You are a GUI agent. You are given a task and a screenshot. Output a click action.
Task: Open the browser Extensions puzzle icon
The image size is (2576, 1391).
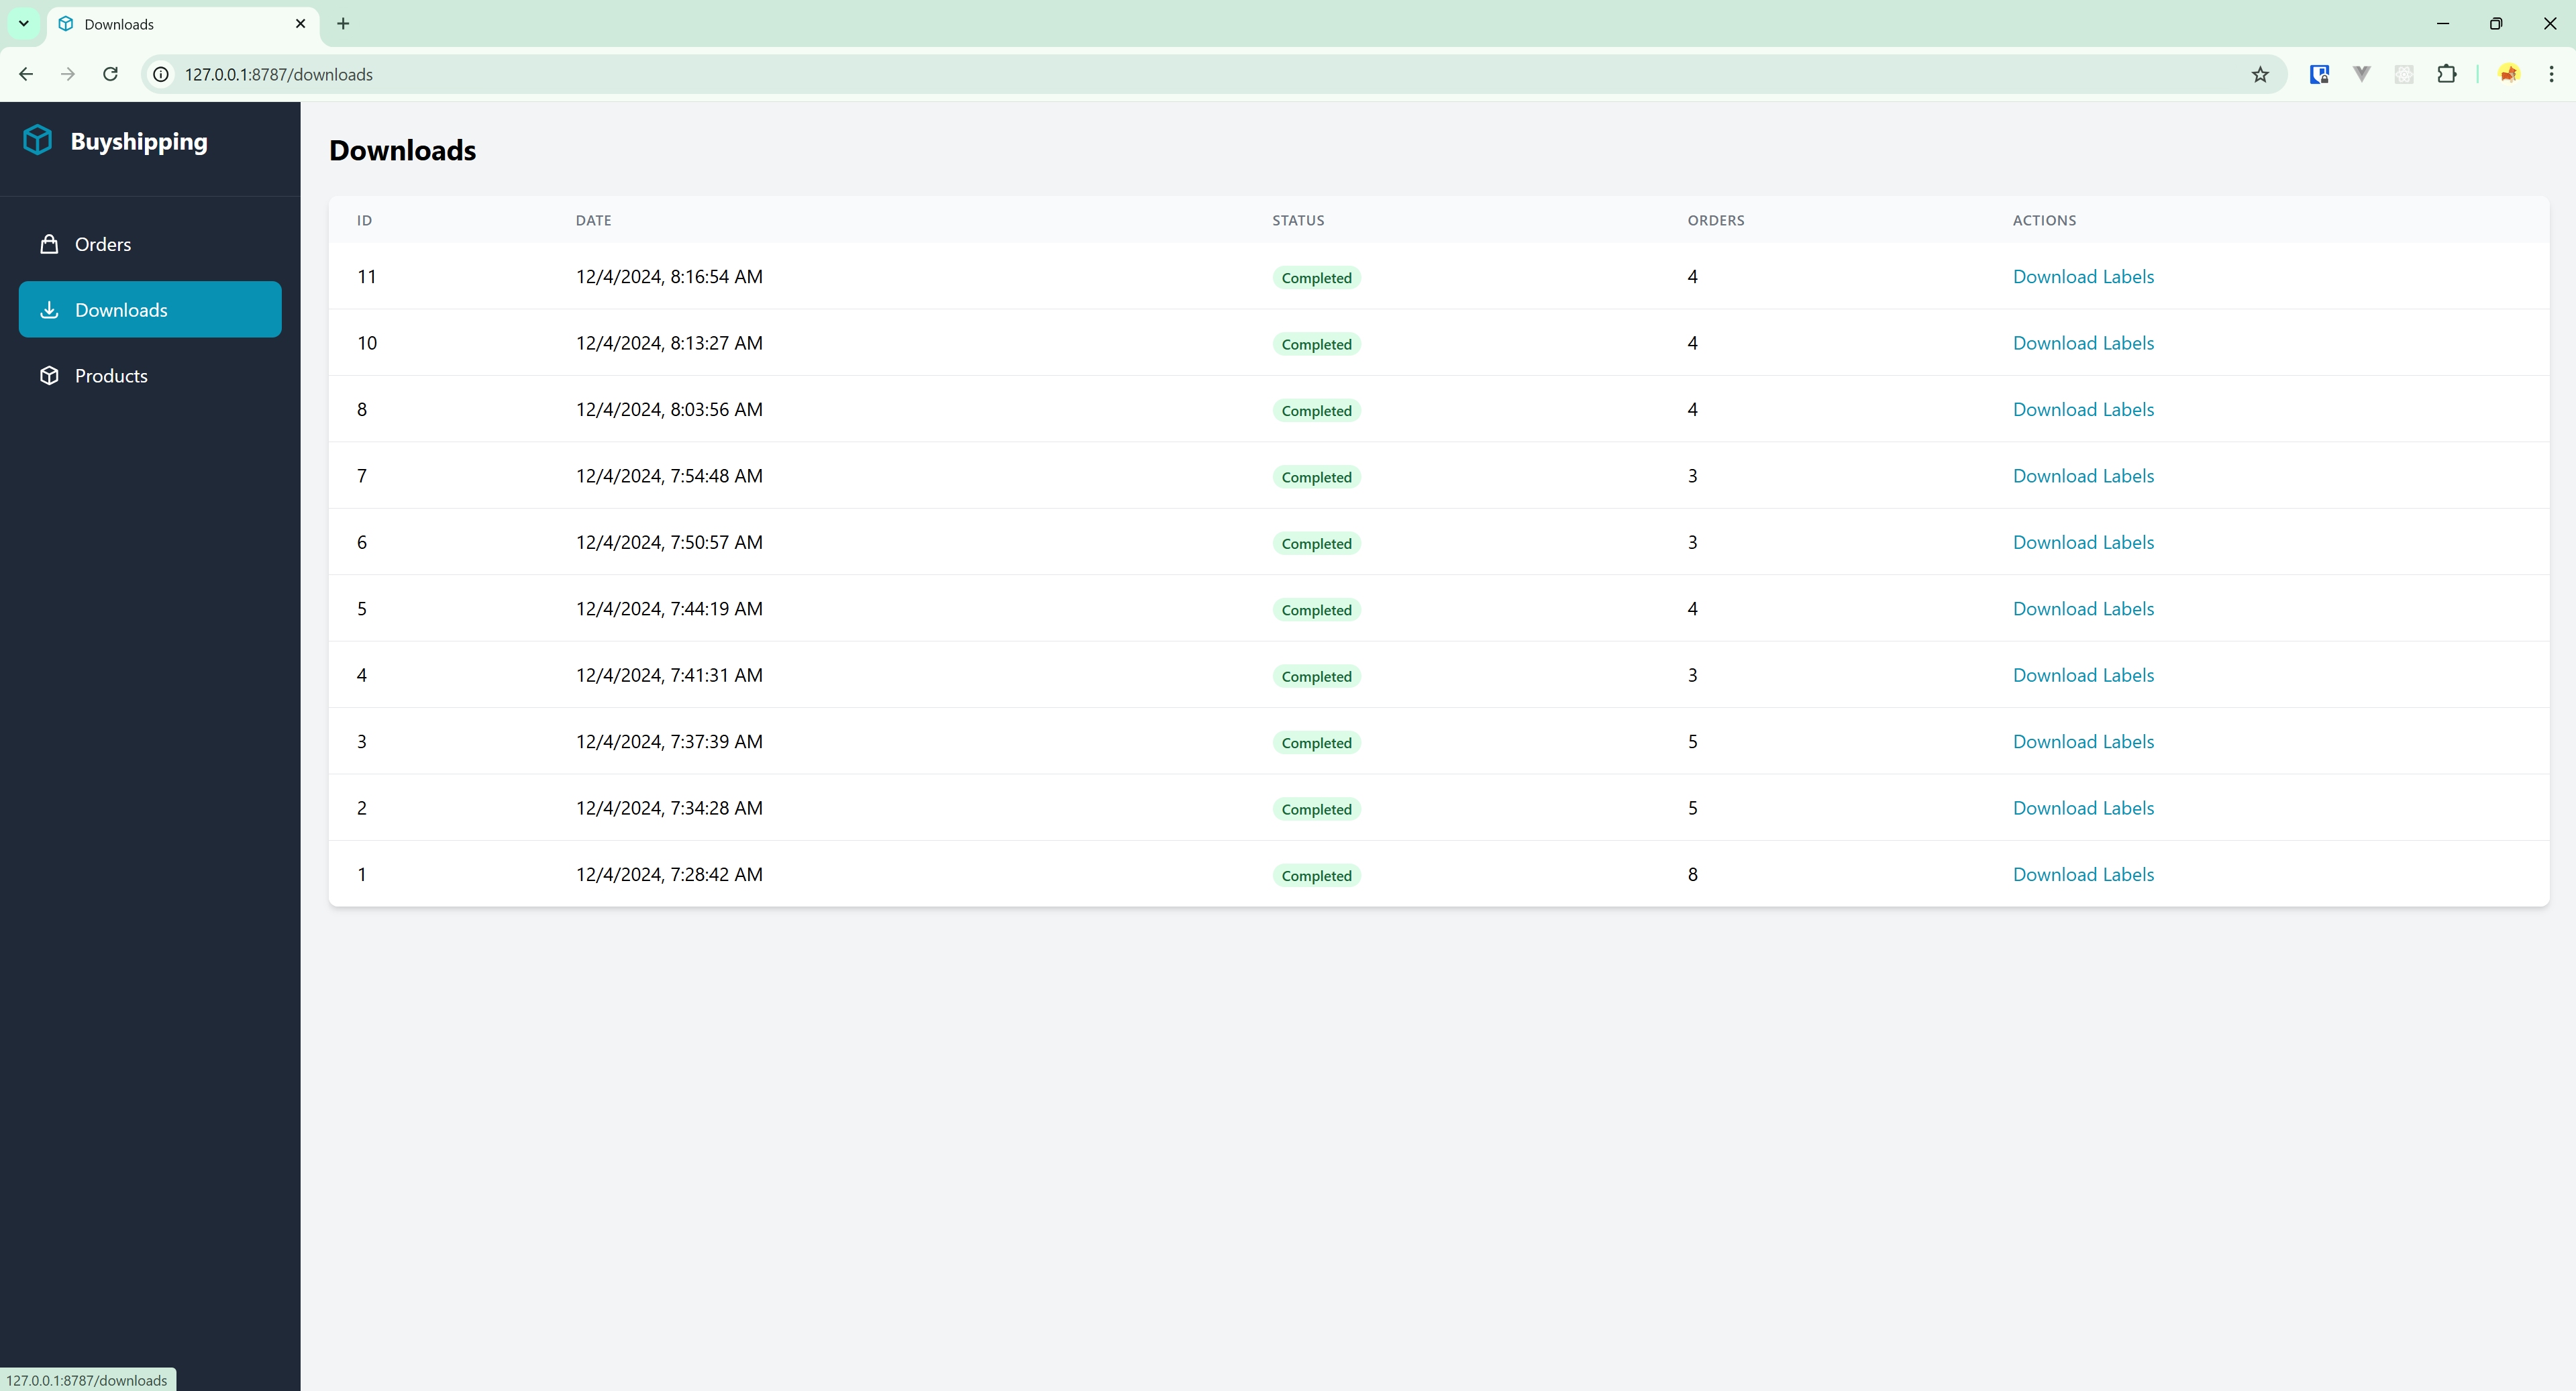[x=2446, y=74]
